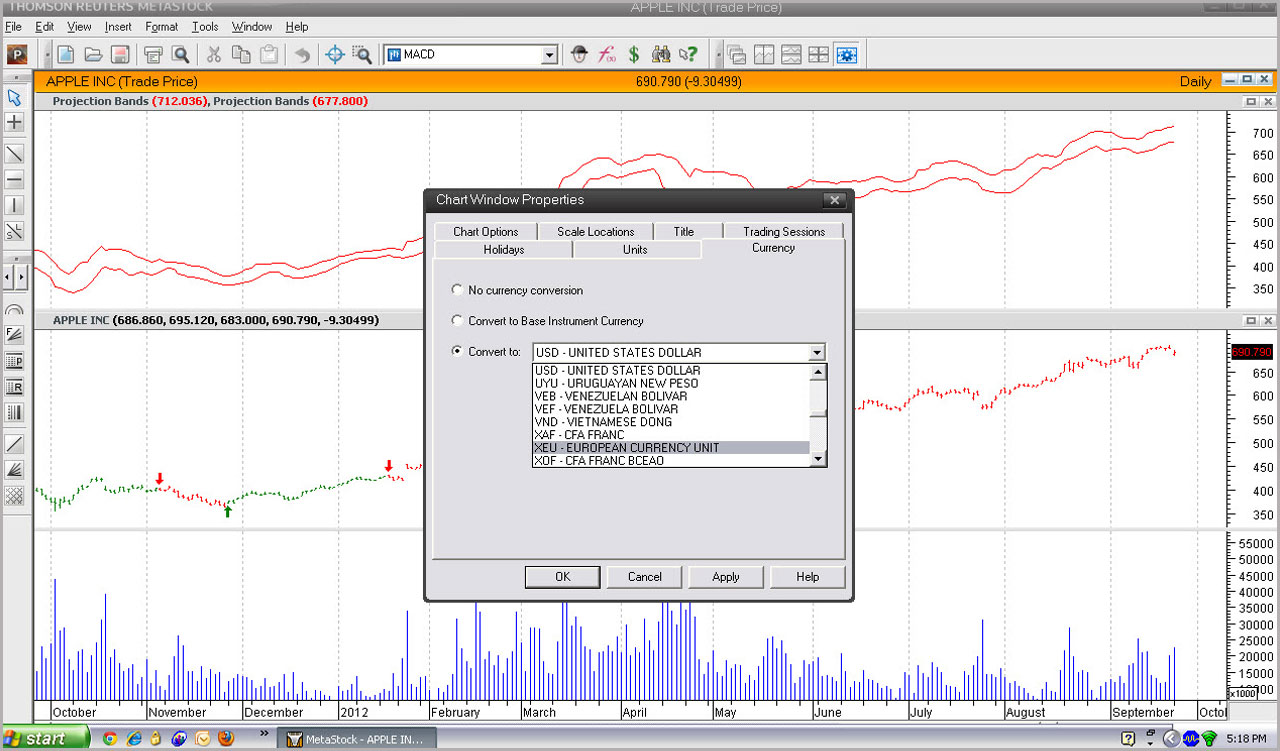Viewport: 1280px width, 751px height.
Task: Open the Indicator Builder function icon
Action: (606, 55)
